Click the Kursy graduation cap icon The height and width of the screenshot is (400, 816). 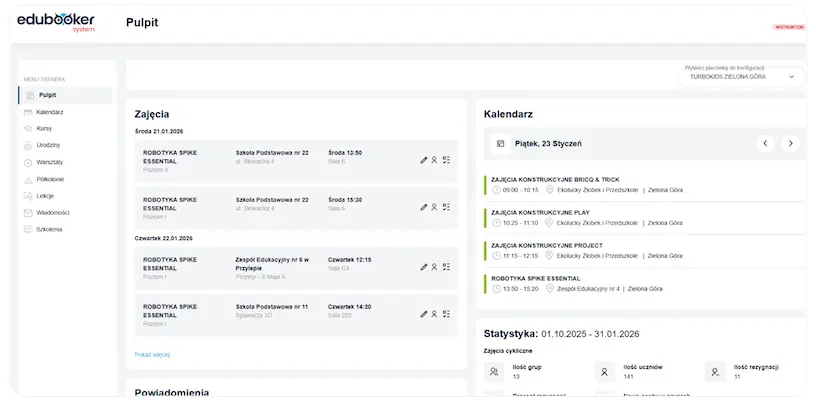[28, 128]
